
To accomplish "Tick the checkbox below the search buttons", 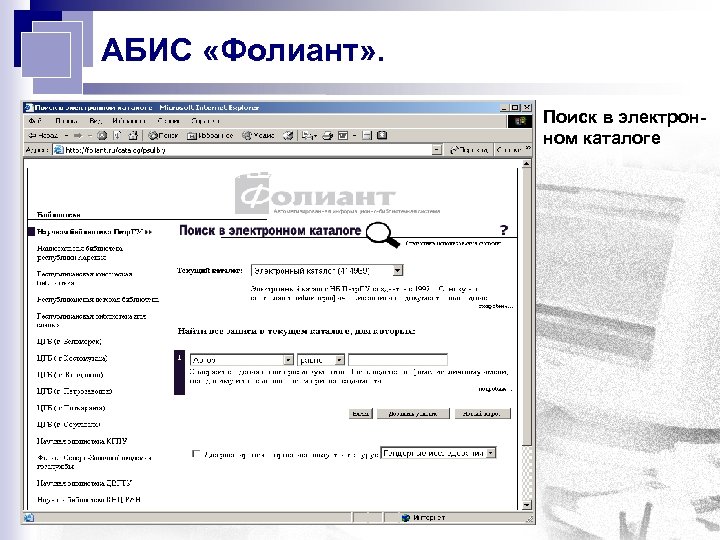I will click(x=196, y=454).
